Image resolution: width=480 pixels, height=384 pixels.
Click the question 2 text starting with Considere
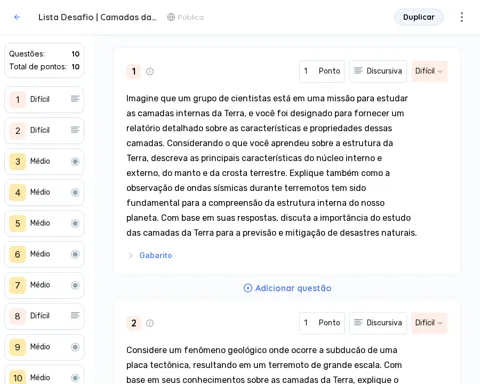[x=264, y=365]
